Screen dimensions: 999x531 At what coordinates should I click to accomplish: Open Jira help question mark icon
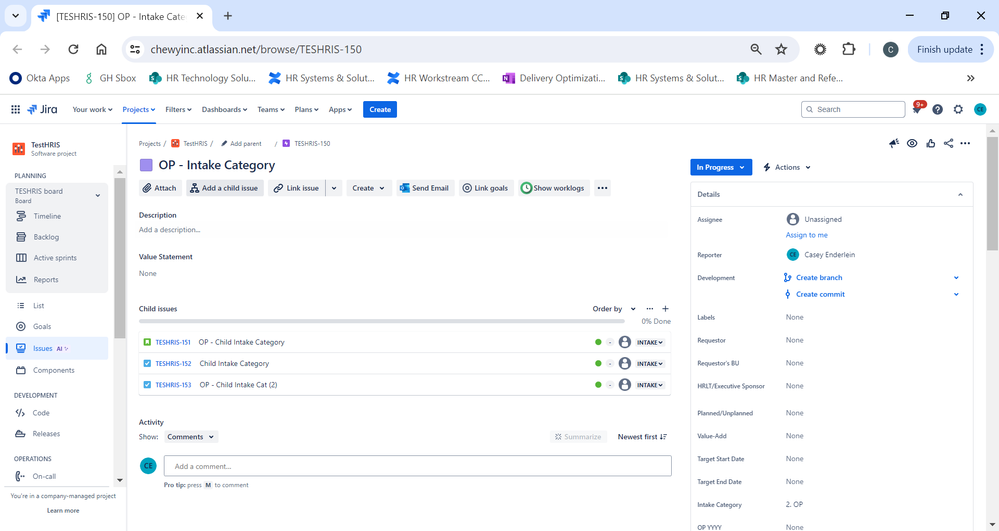click(x=937, y=110)
